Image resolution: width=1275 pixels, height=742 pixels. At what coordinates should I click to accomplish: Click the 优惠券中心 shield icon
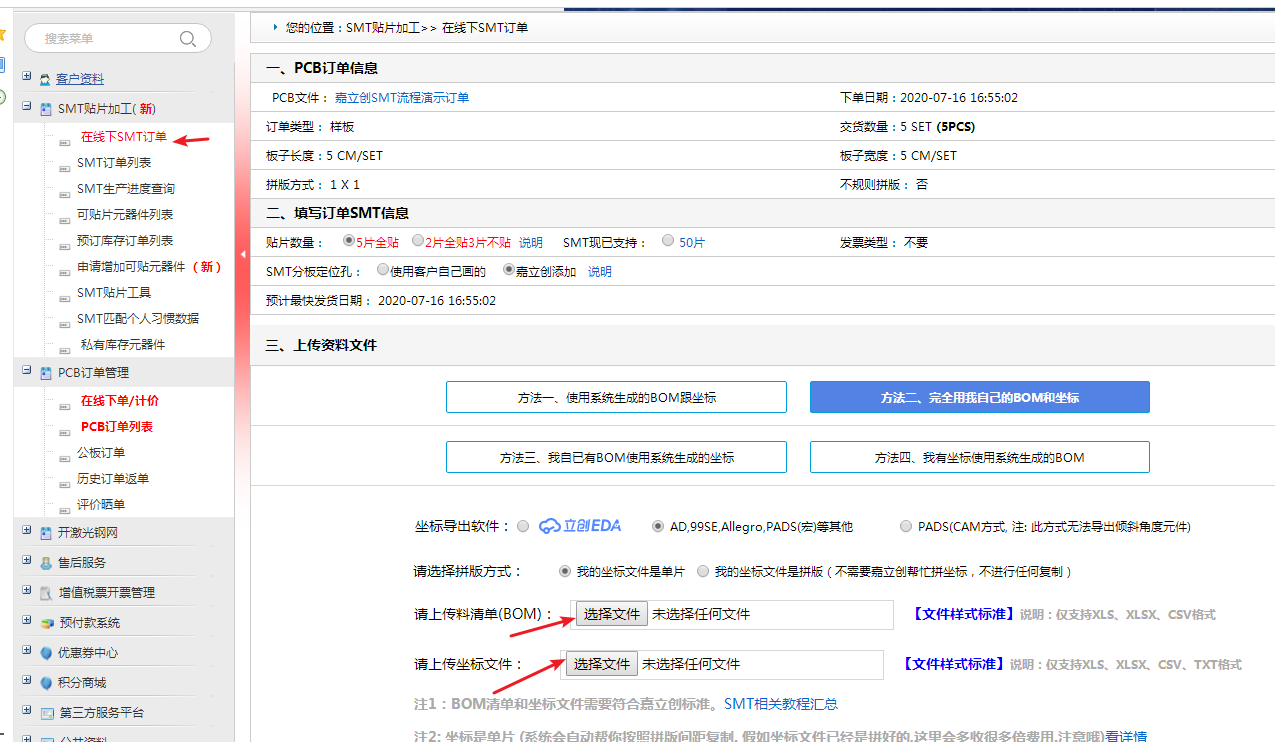click(x=46, y=653)
